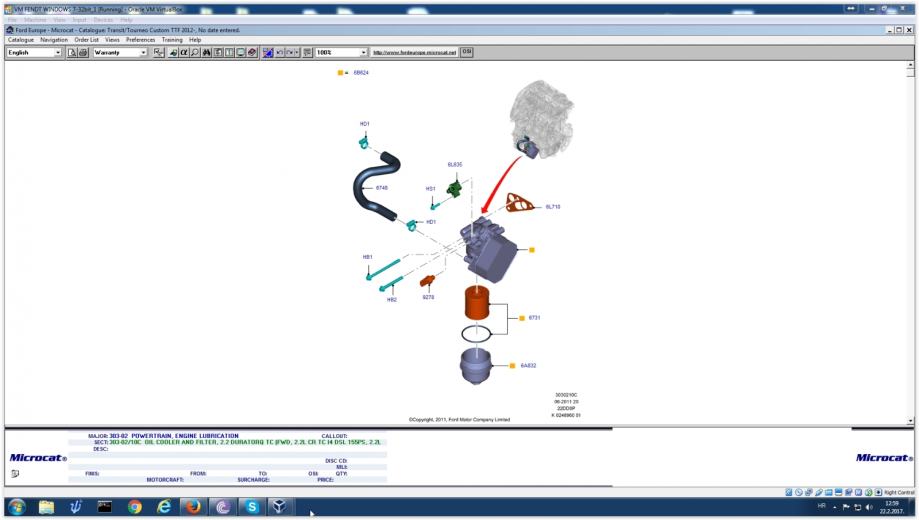Image resolution: width=919 pixels, height=520 pixels.
Task: Click the redo arrow toolbar icon
Action: 290,53
